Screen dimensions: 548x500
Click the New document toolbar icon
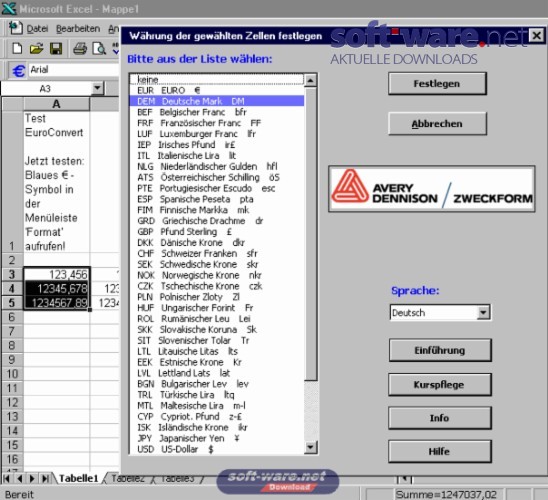tap(17, 48)
